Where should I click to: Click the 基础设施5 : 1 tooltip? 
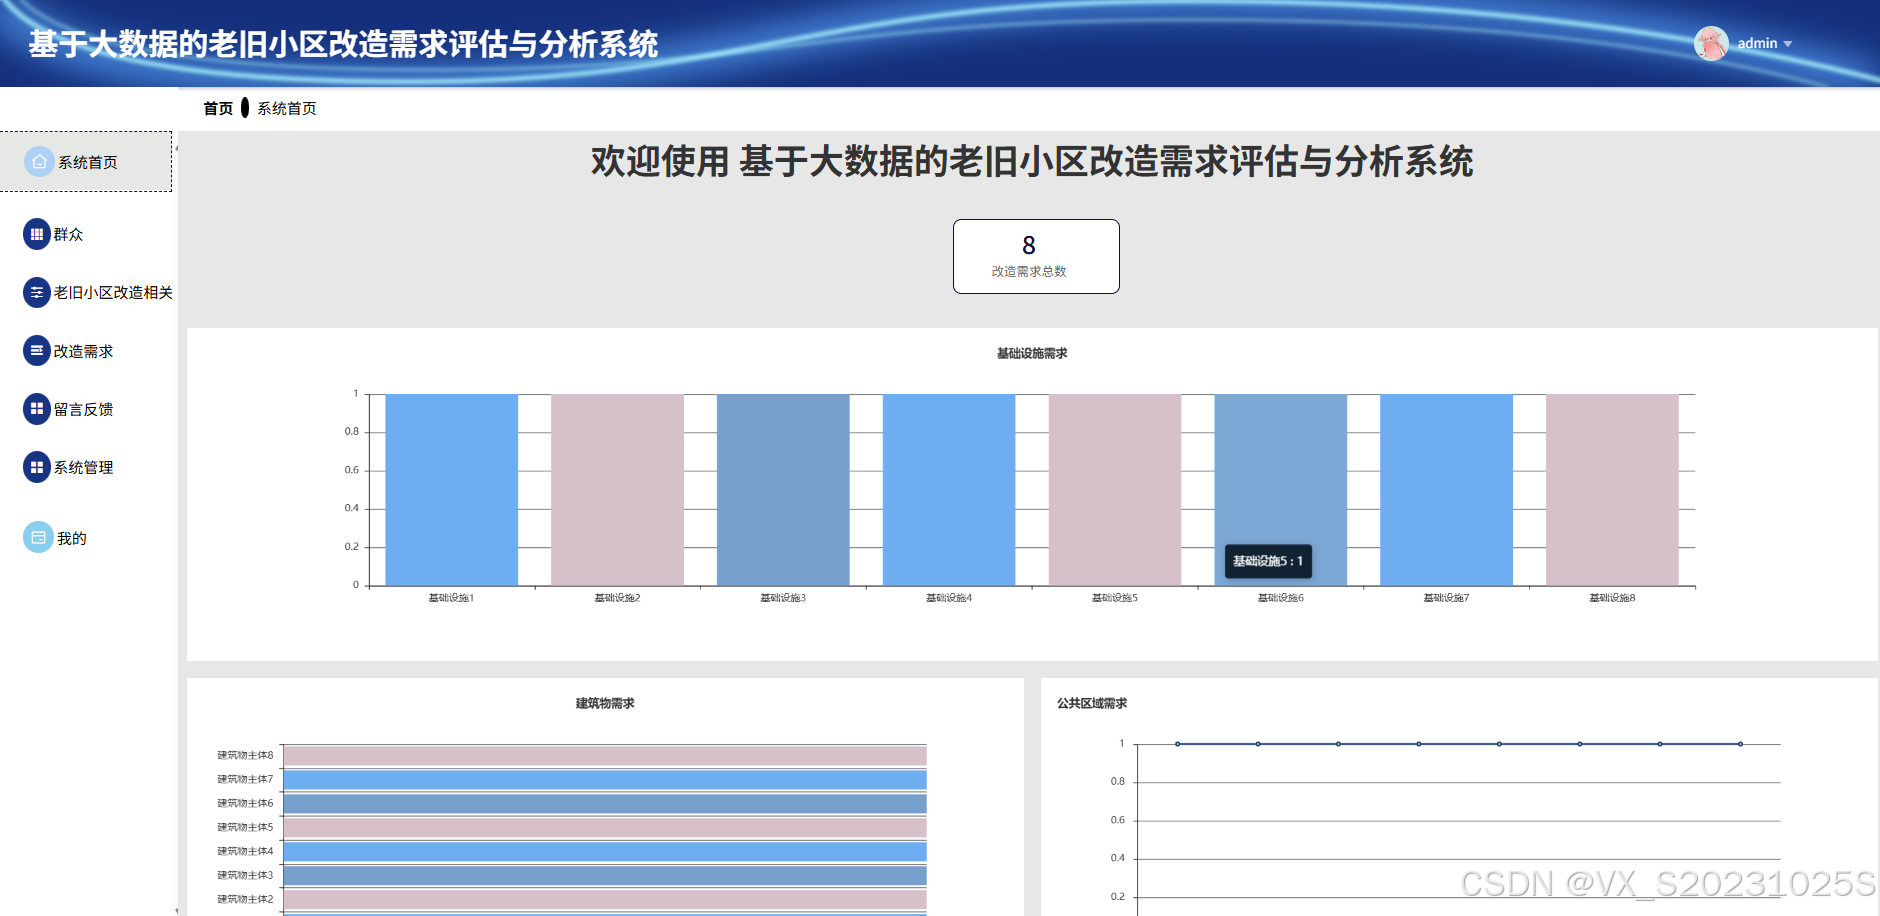[x=1268, y=561]
